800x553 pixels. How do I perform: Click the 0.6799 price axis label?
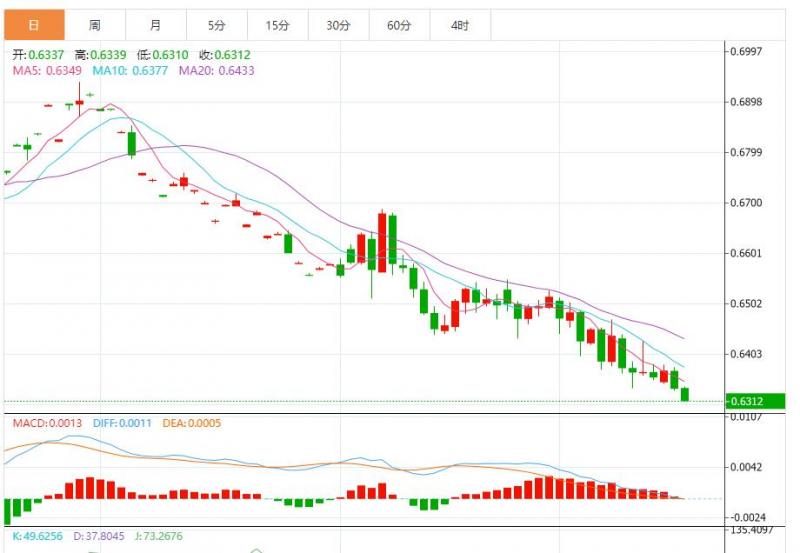pyautogui.click(x=746, y=152)
